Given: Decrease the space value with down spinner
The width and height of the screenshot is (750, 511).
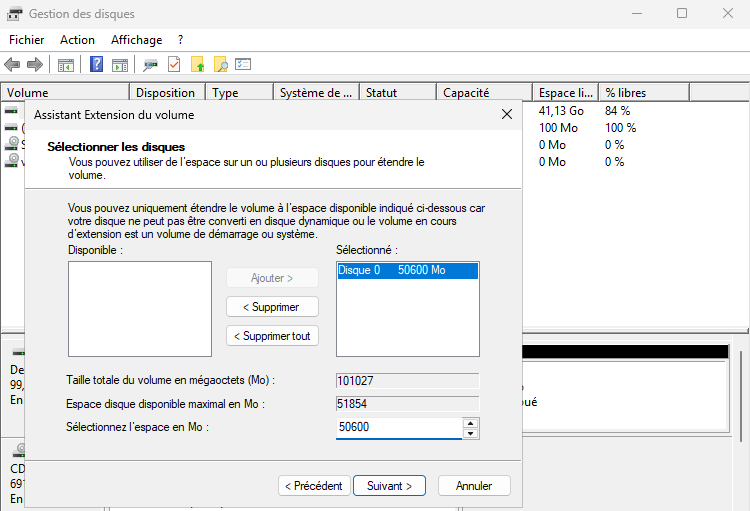Looking at the screenshot, I should [x=471, y=433].
